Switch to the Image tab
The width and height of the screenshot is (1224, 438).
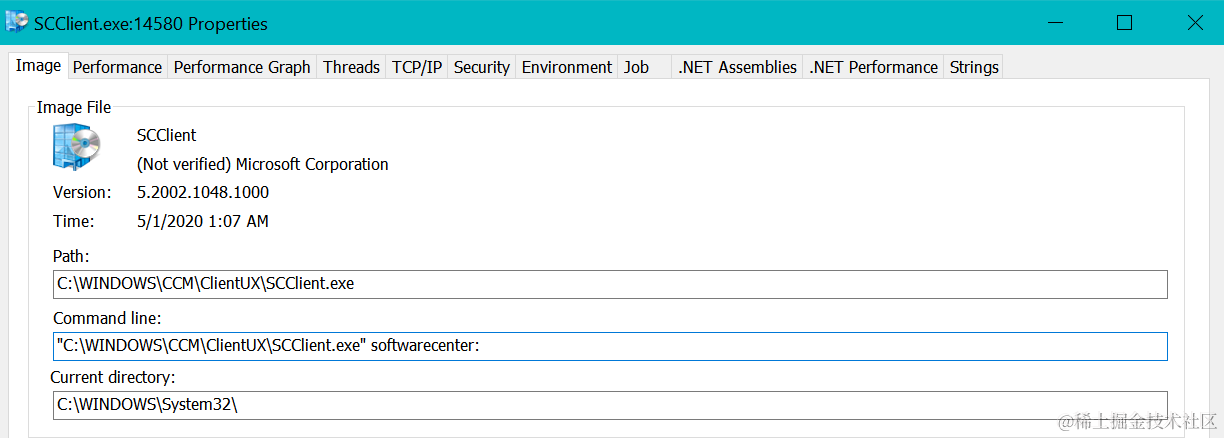pos(39,66)
